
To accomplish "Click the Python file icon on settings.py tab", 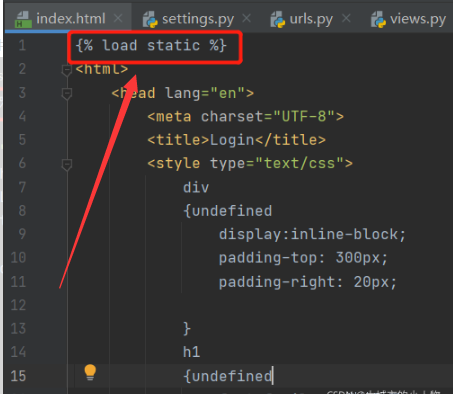I will click(x=150, y=19).
